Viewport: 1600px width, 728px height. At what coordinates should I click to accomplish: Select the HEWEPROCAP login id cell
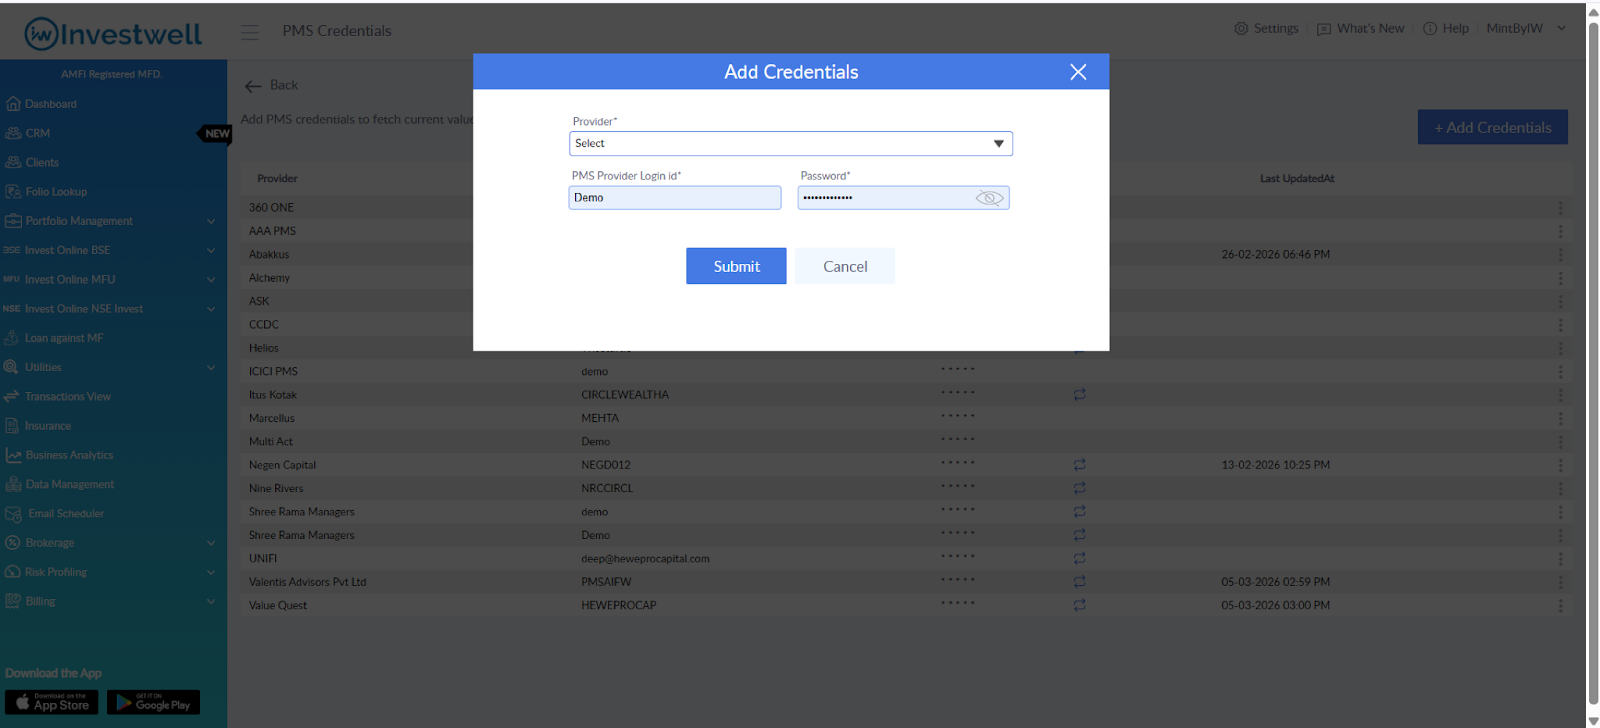coord(618,606)
